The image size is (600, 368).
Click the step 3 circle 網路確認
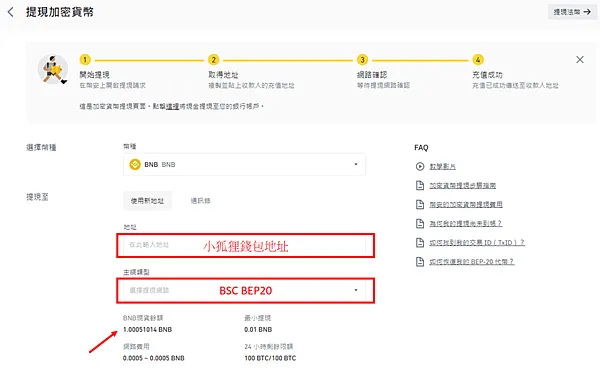362,60
